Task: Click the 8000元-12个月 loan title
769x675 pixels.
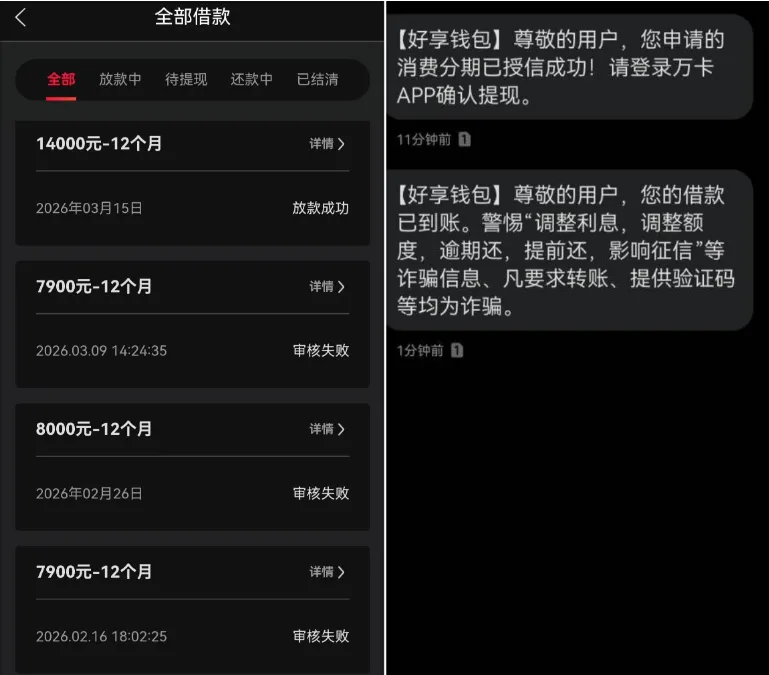Action: pos(94,429)
